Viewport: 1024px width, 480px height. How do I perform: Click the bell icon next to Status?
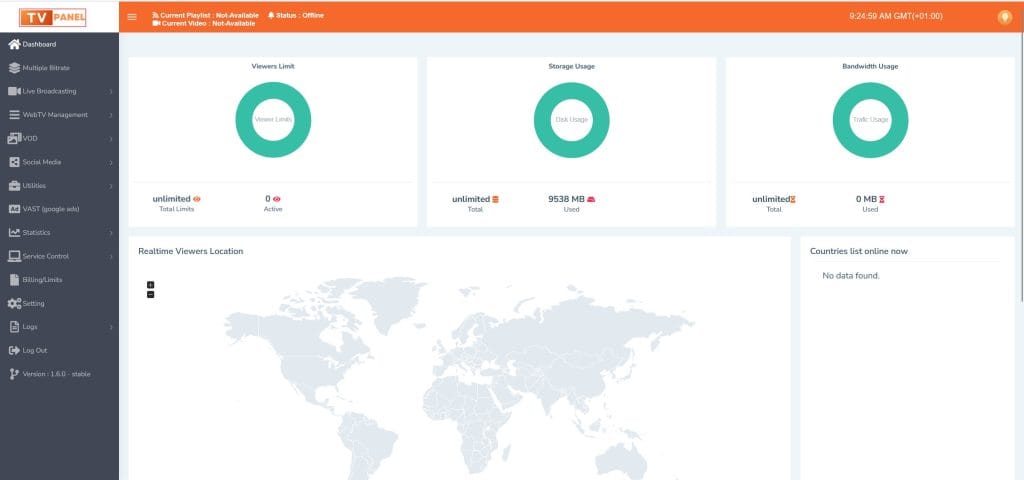(x=271, y=15)
